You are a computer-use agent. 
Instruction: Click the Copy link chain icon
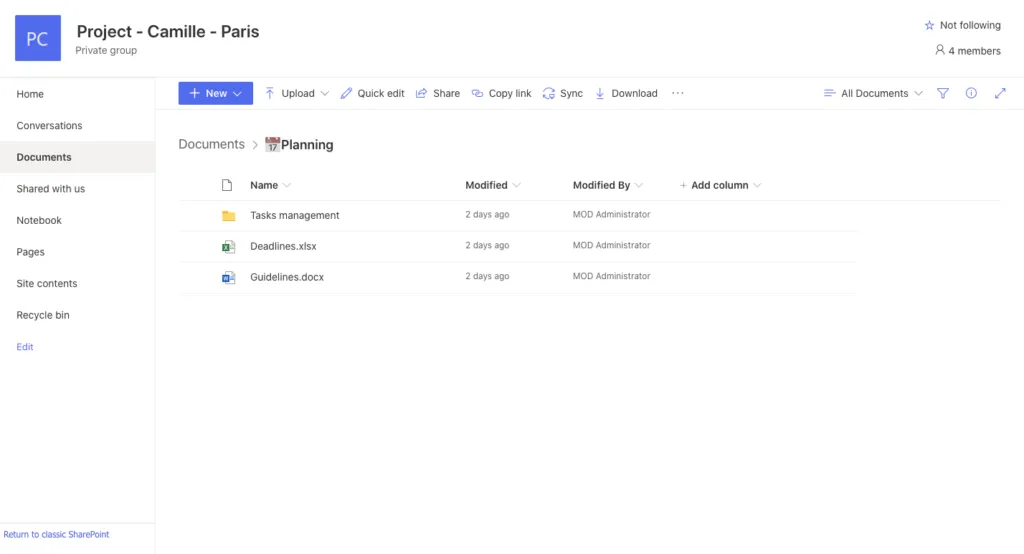[477, 93]
